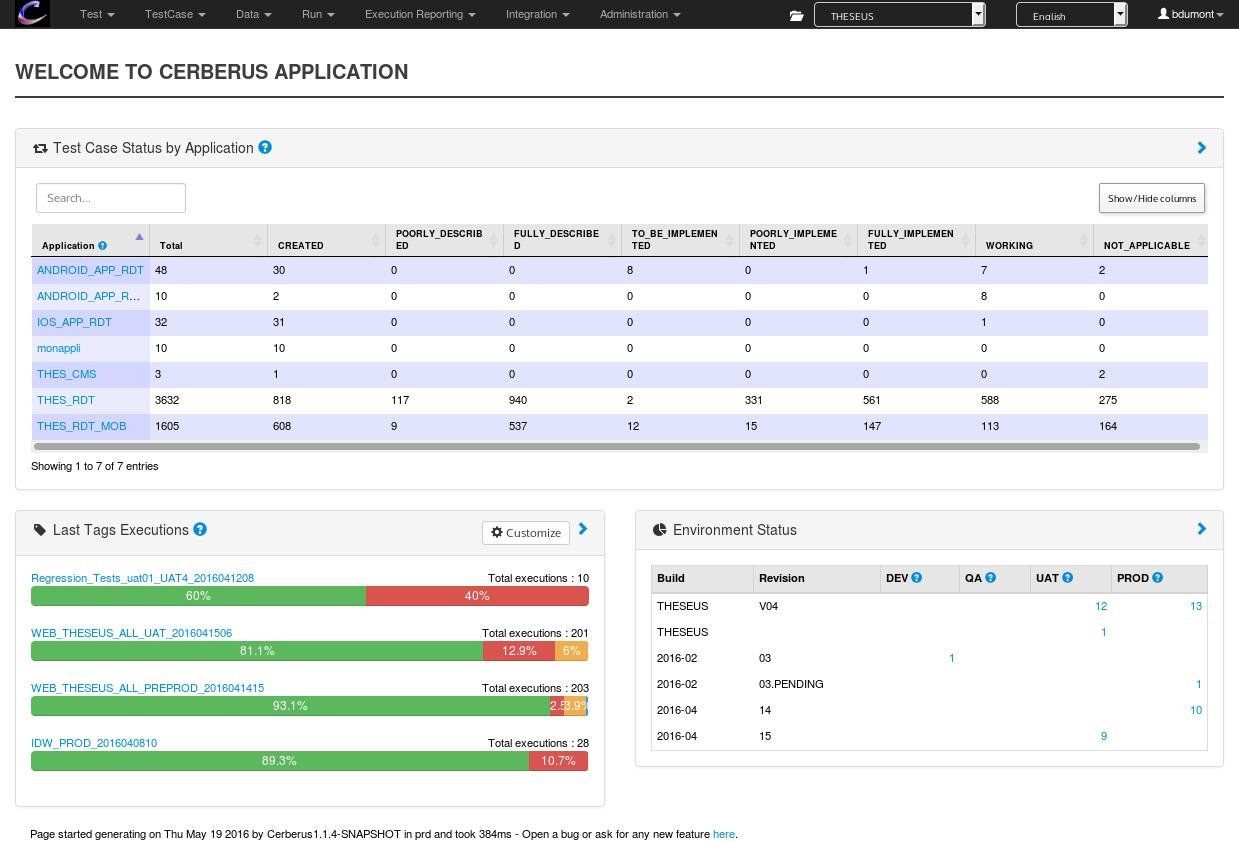Open the THESEUS system dropdown

899,15
